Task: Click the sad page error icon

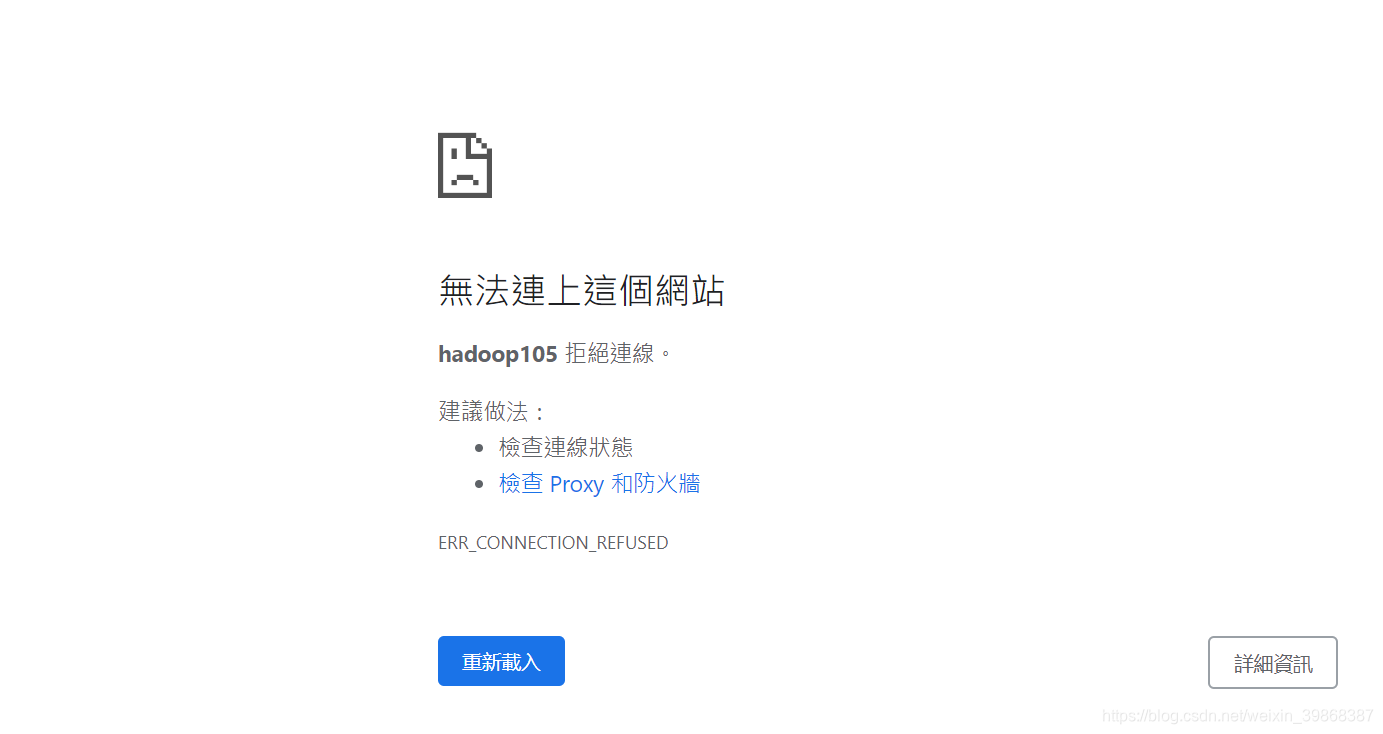Action: coord(465,165)
